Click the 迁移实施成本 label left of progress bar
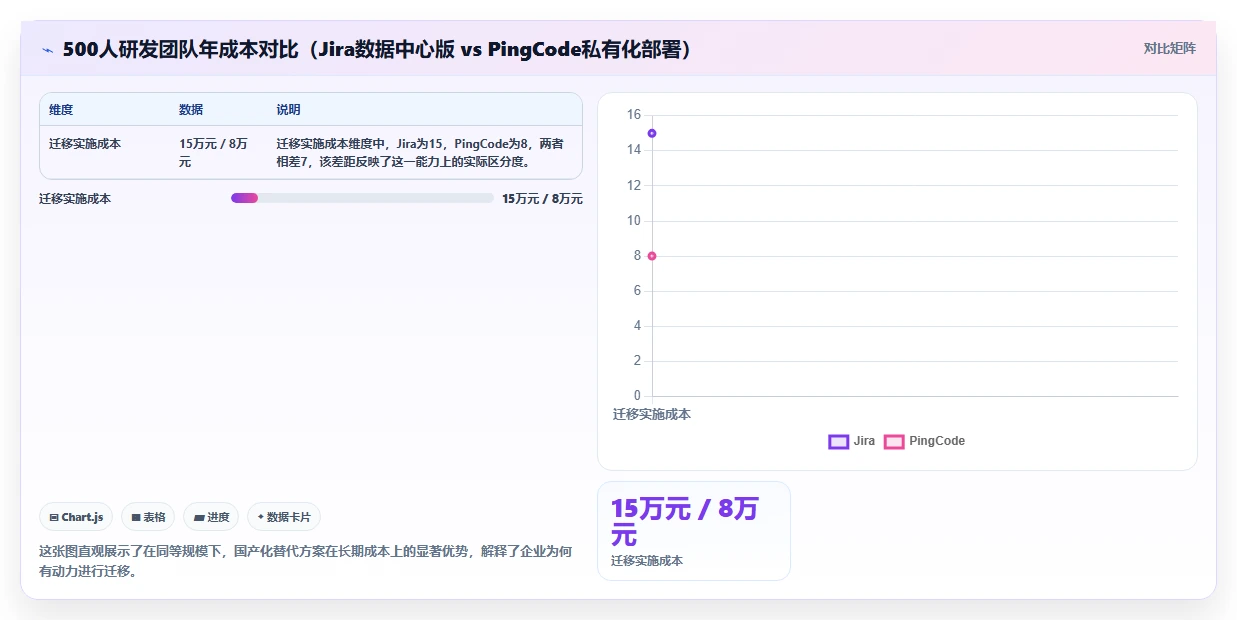Viewport: 1237px width, 620px height. [x=75, y=199]
